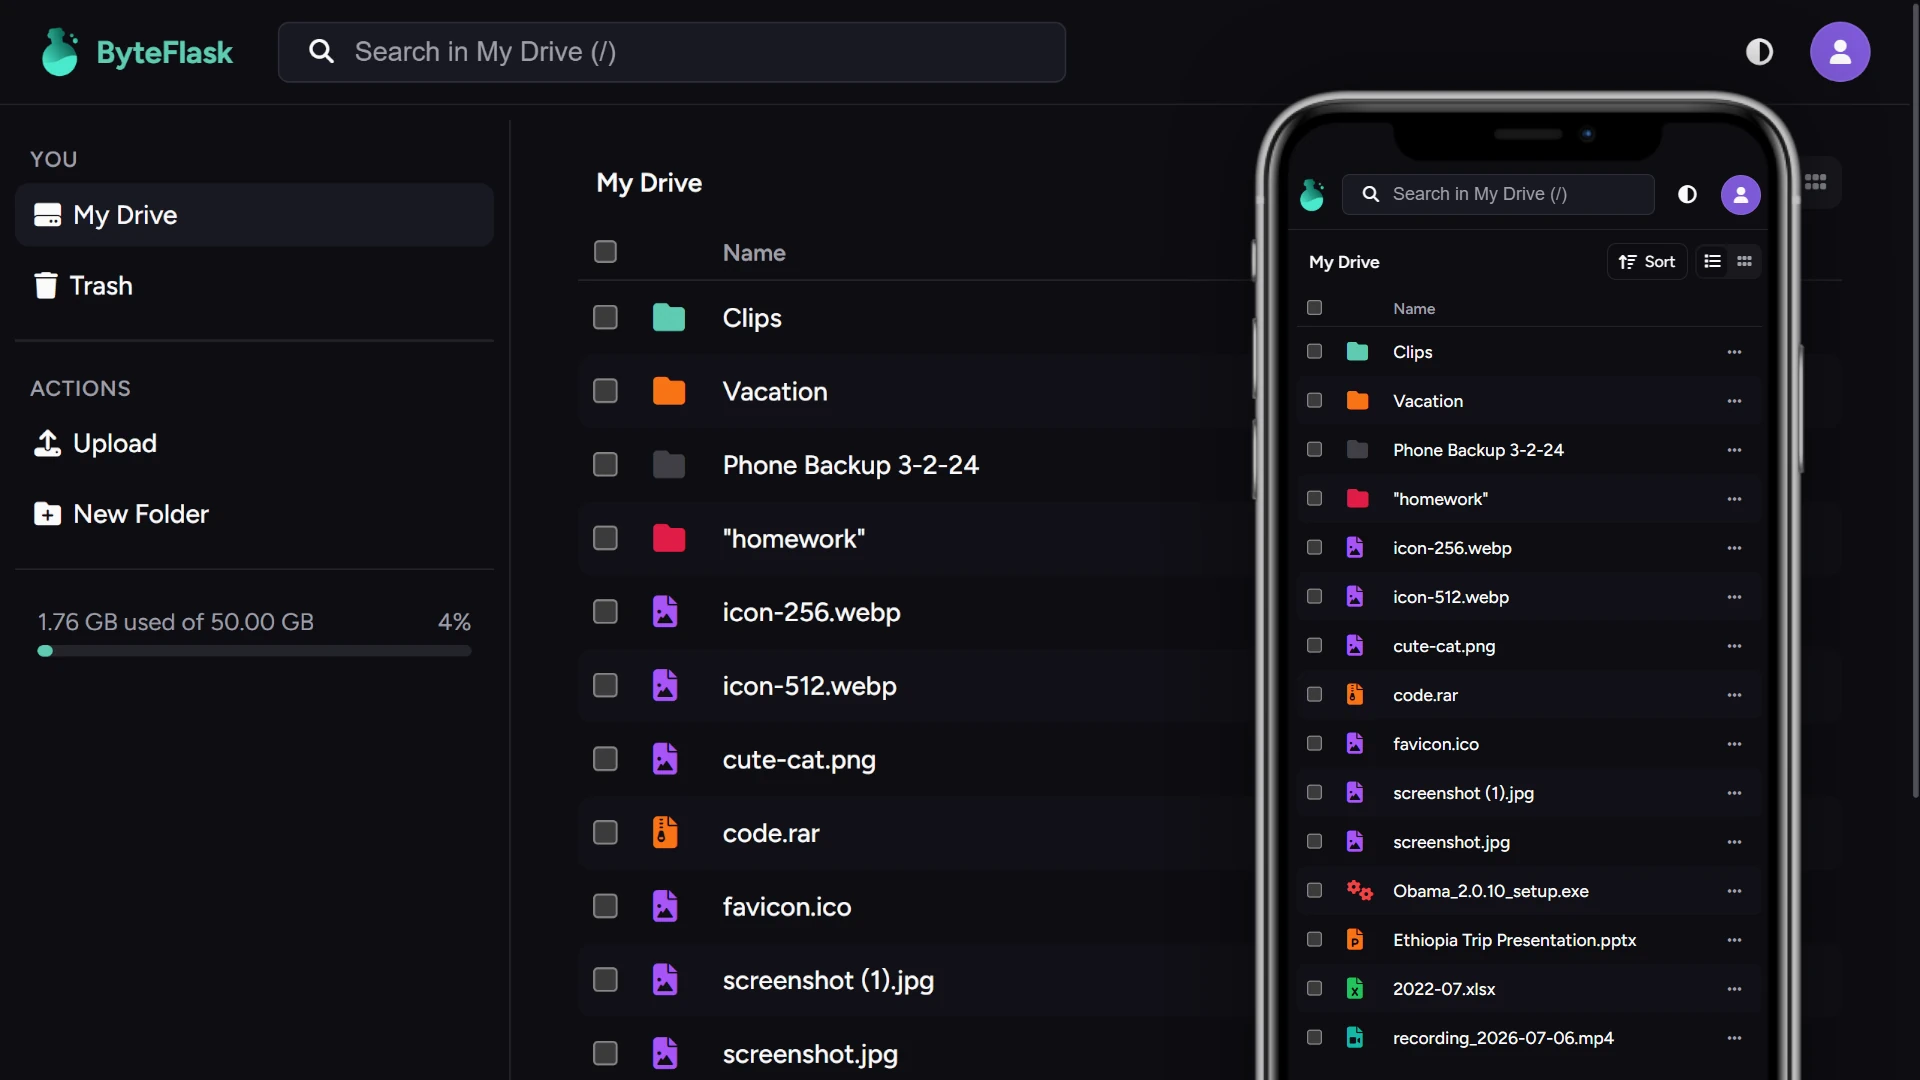
Task: Click the gray Phone Backup folder icon in desktop list
Action: click(669, 465)
